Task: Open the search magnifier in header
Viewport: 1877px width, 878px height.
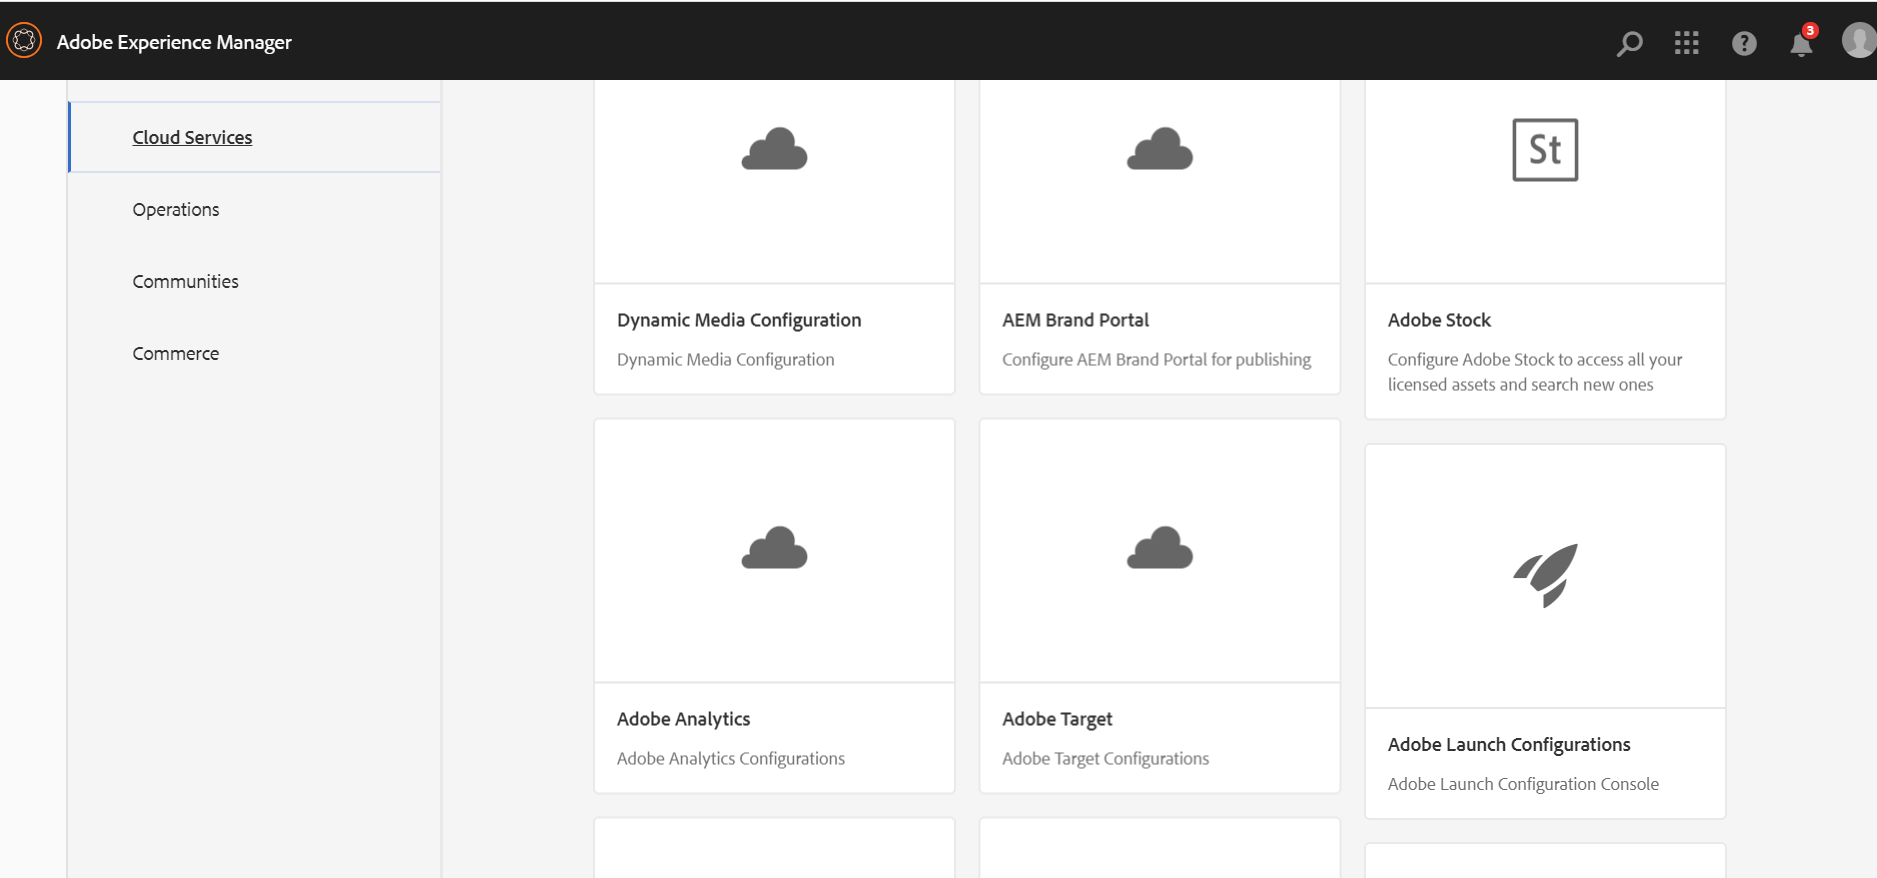Action: pos(1630,43)
